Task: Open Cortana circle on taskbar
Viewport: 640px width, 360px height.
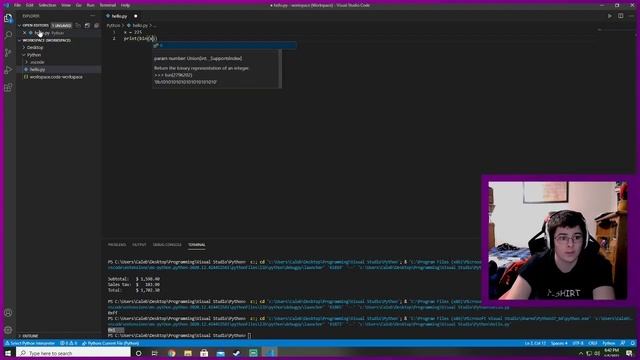Action: click(x=138, y=353)
